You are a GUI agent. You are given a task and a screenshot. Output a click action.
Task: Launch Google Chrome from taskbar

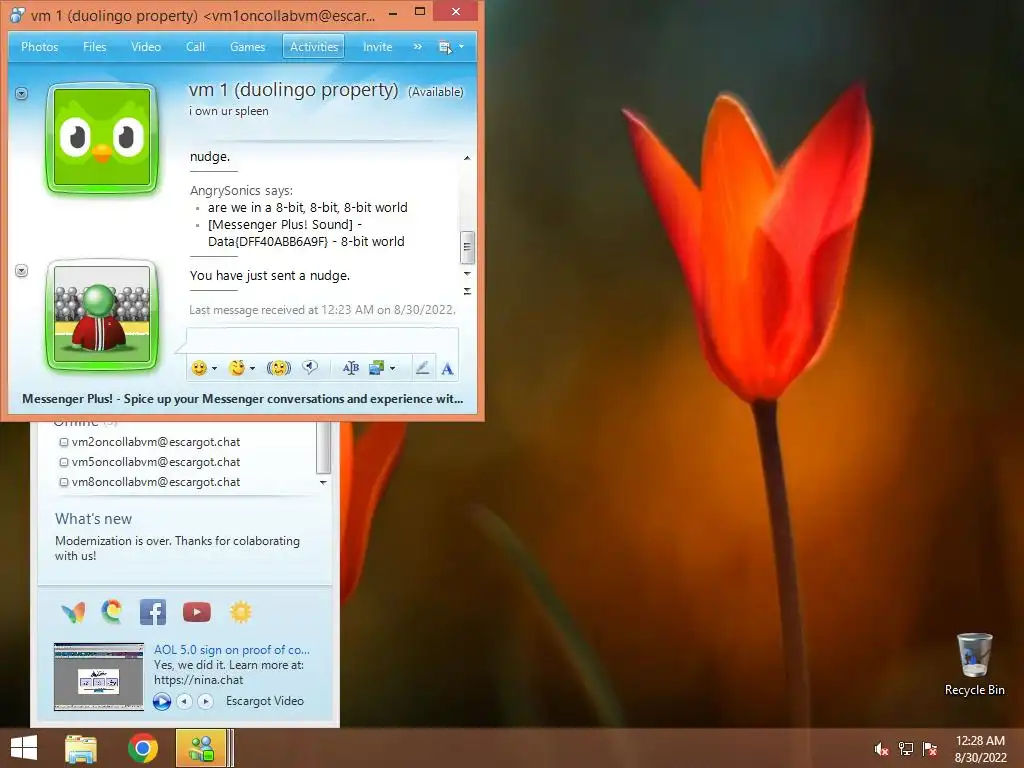pos(143,748)
